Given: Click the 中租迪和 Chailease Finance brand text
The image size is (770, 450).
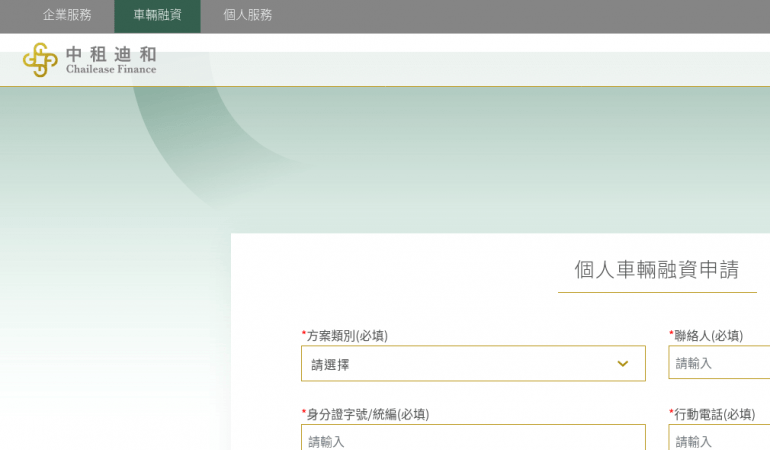Looking at the screenshot, I should (111, 60).
